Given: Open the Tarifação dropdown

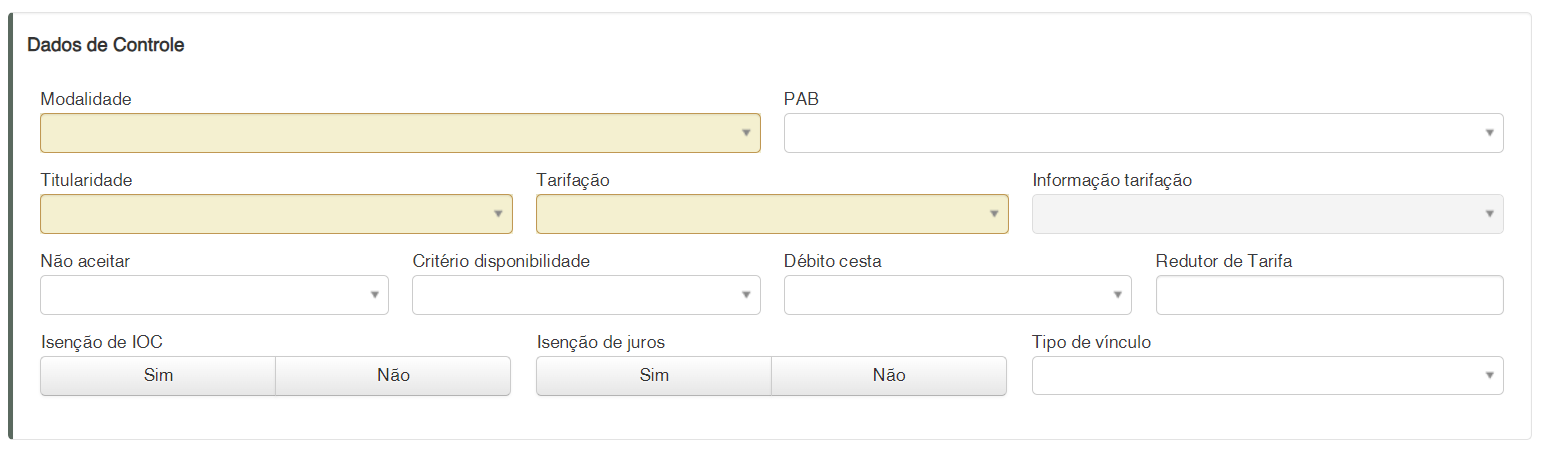Looking at the screenshot, I should (772, 214).
